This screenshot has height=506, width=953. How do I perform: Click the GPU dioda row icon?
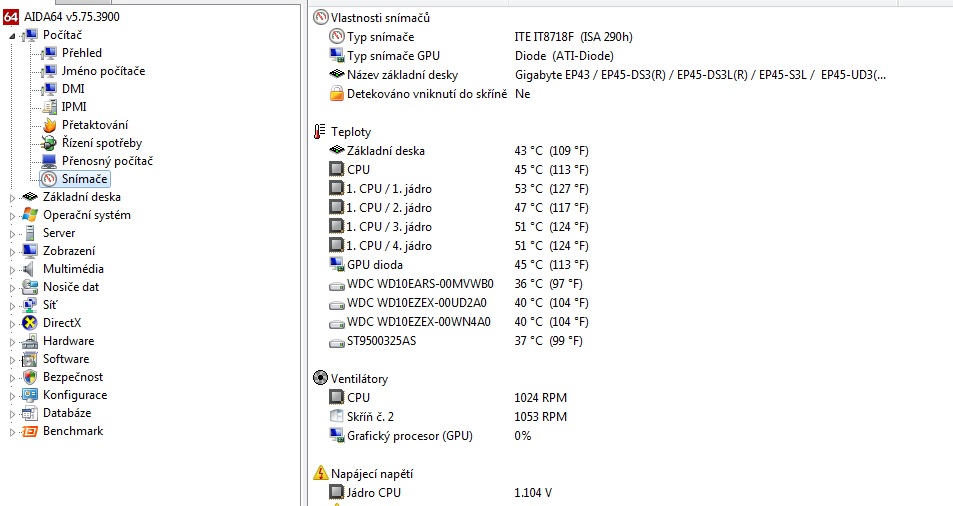click(x=337, y=264)
